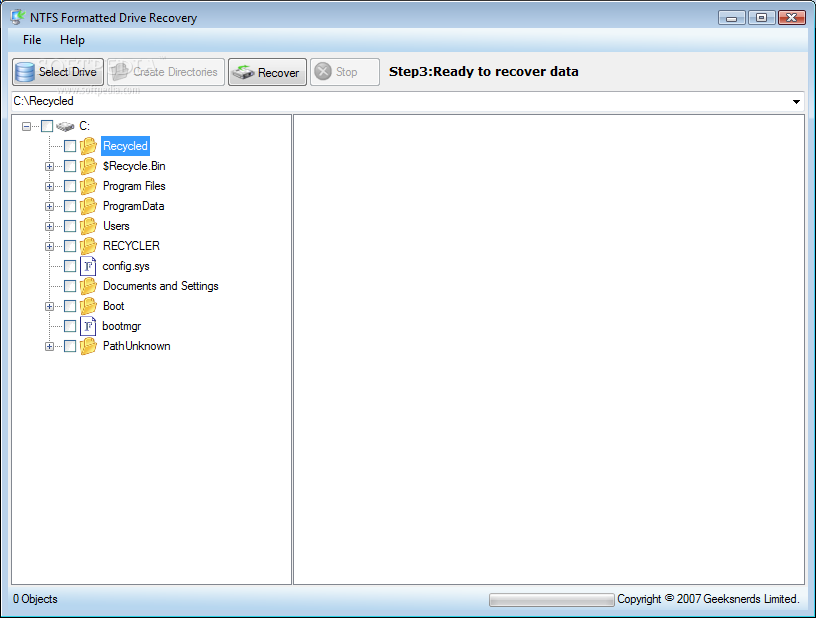This screenshot has height=618, width=816.
Task: Click the Recover drive icon
Action: (243, 72)
